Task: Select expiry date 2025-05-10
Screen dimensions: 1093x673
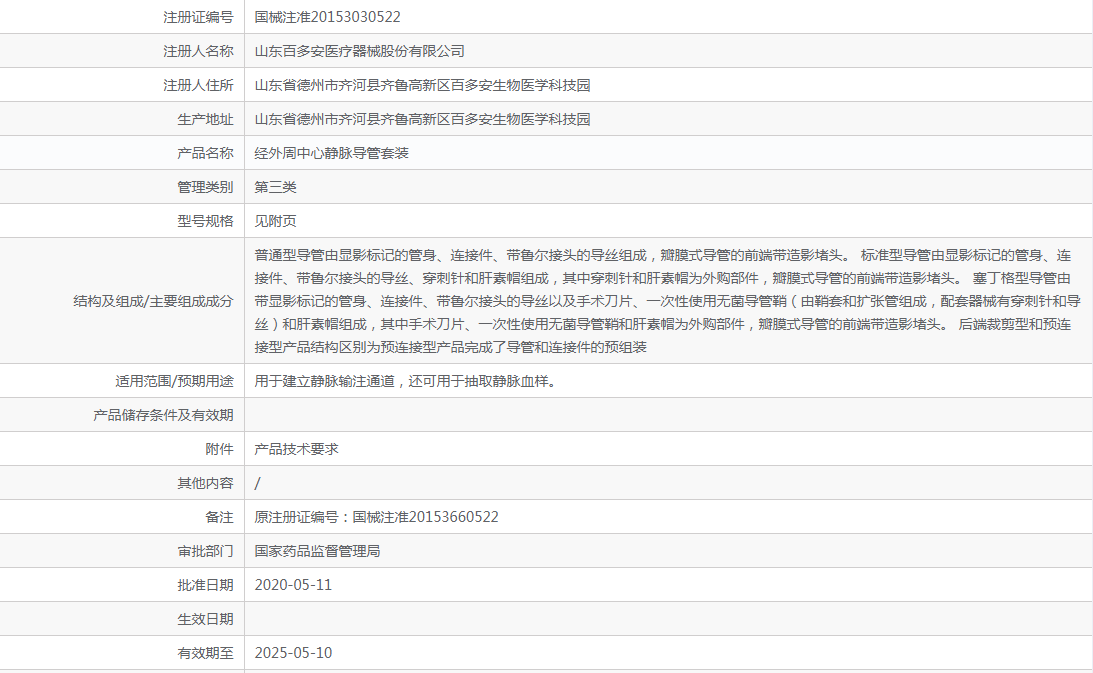Action: click(x=293, y=653)
